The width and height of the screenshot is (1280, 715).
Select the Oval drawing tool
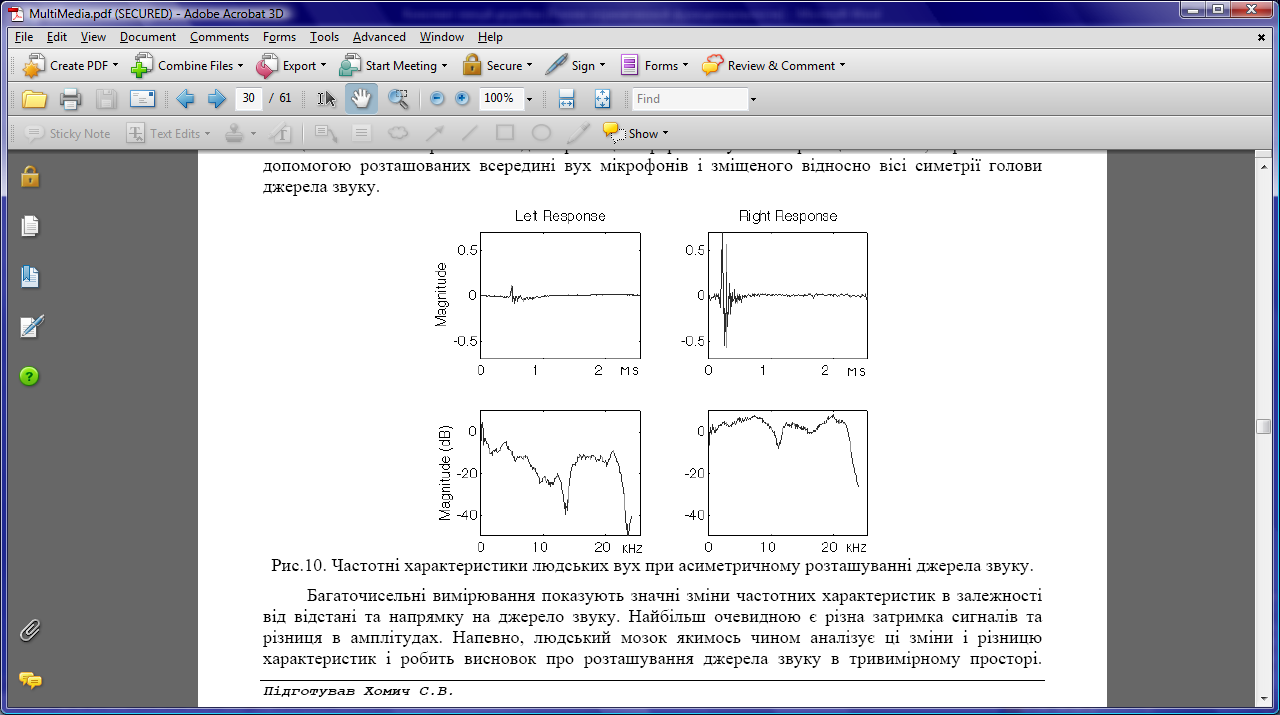(542, 133)
